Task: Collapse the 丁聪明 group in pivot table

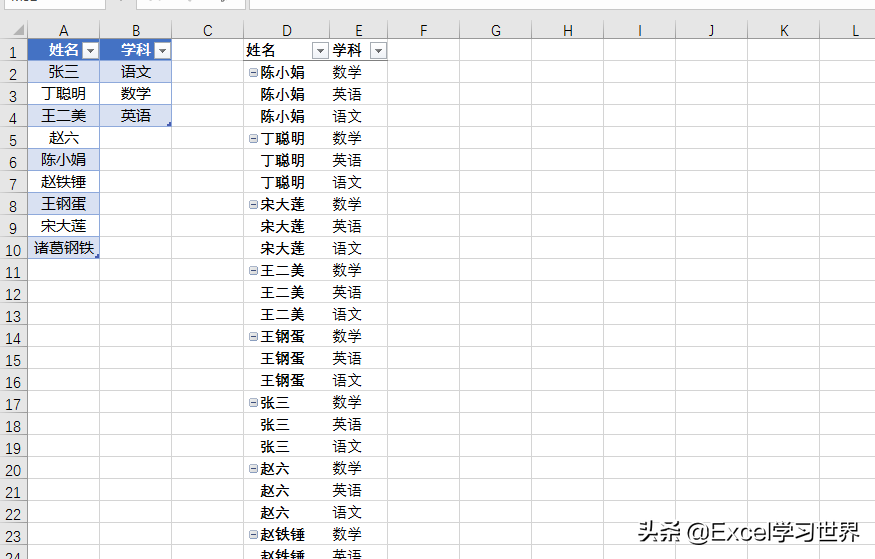Action: [x=253, y=138]
